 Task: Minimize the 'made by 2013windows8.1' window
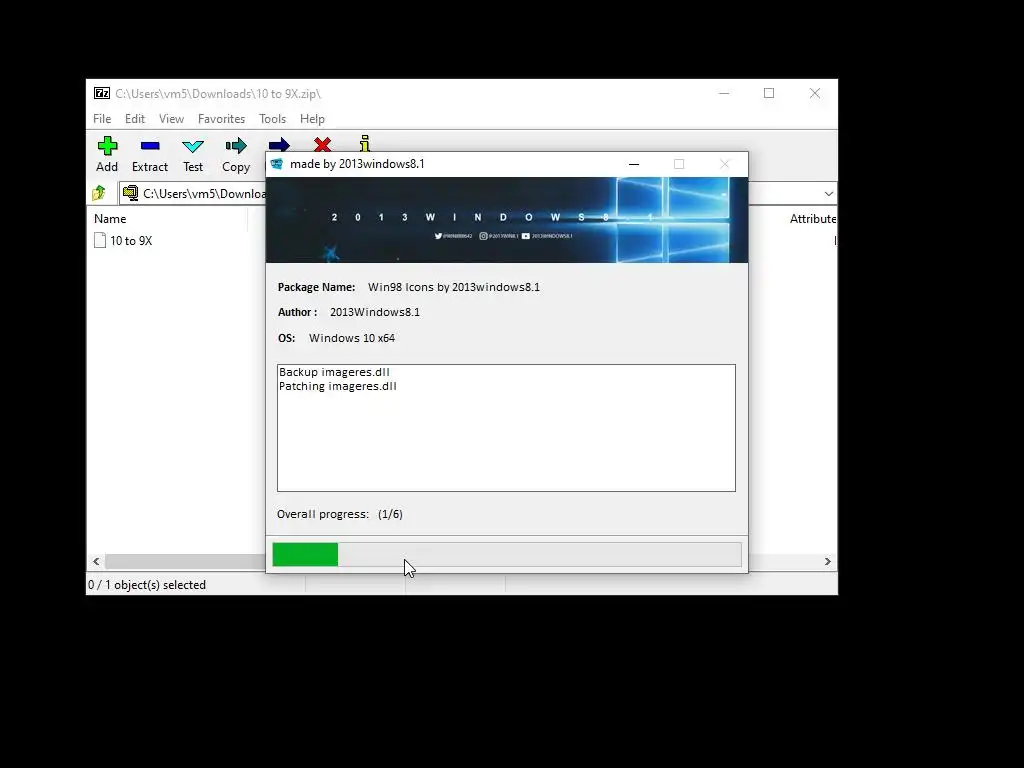tap(633, 164)
